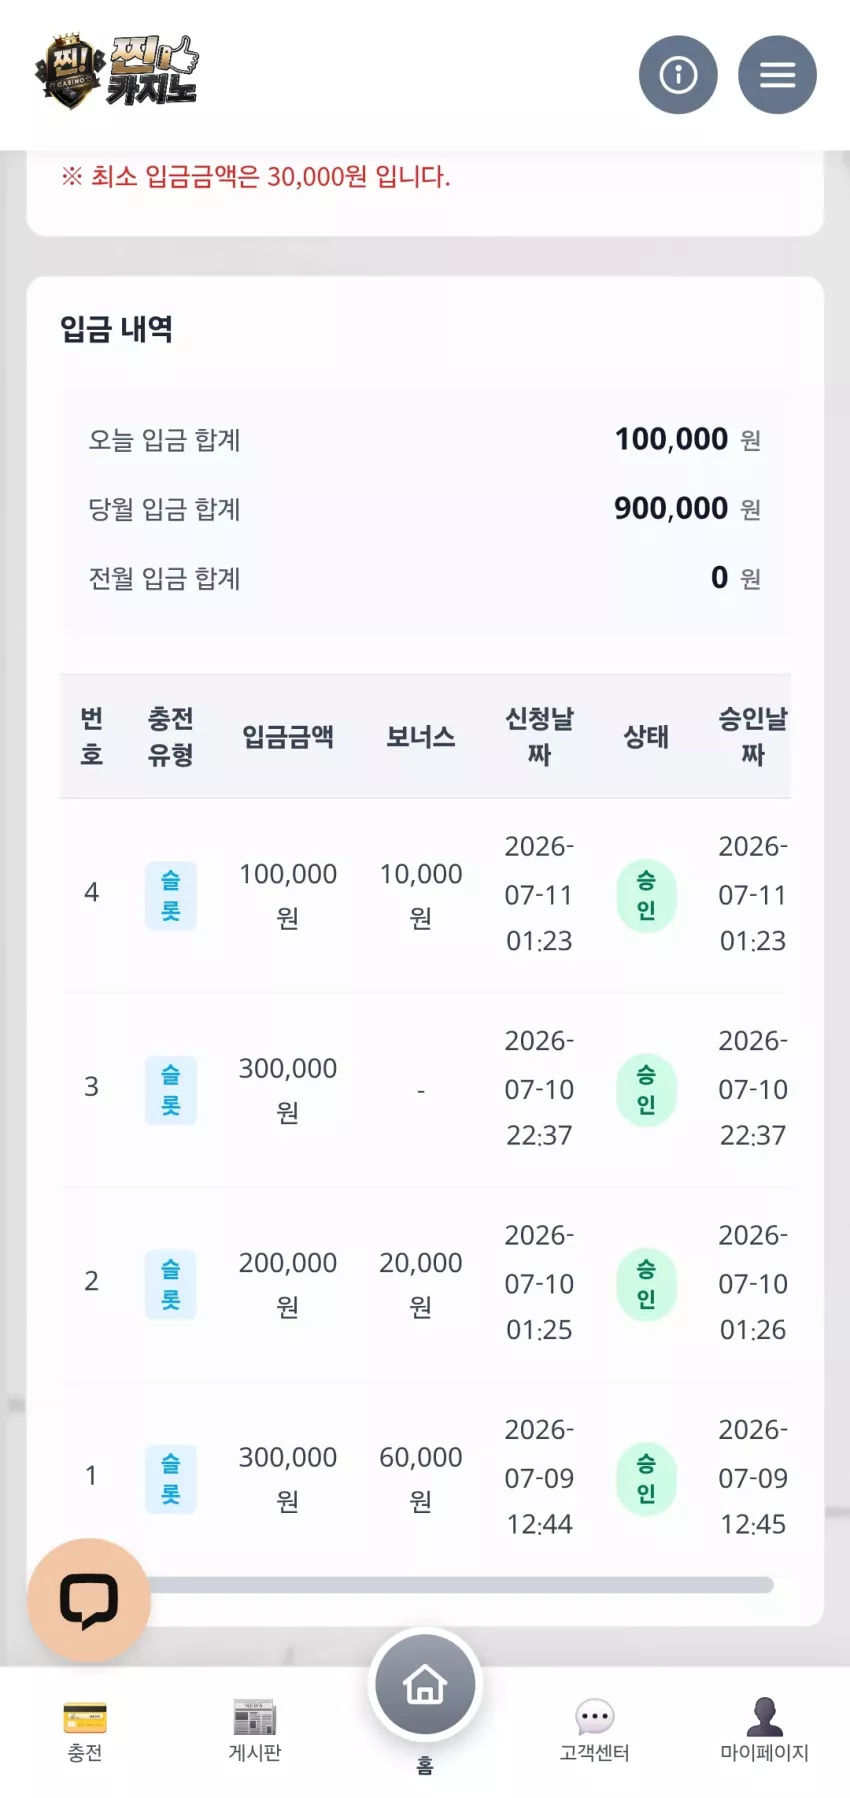This screenshot has width=850, height=1798.
Task: Select the 300,000원 amount in row 3
Action: point(288,1090)
